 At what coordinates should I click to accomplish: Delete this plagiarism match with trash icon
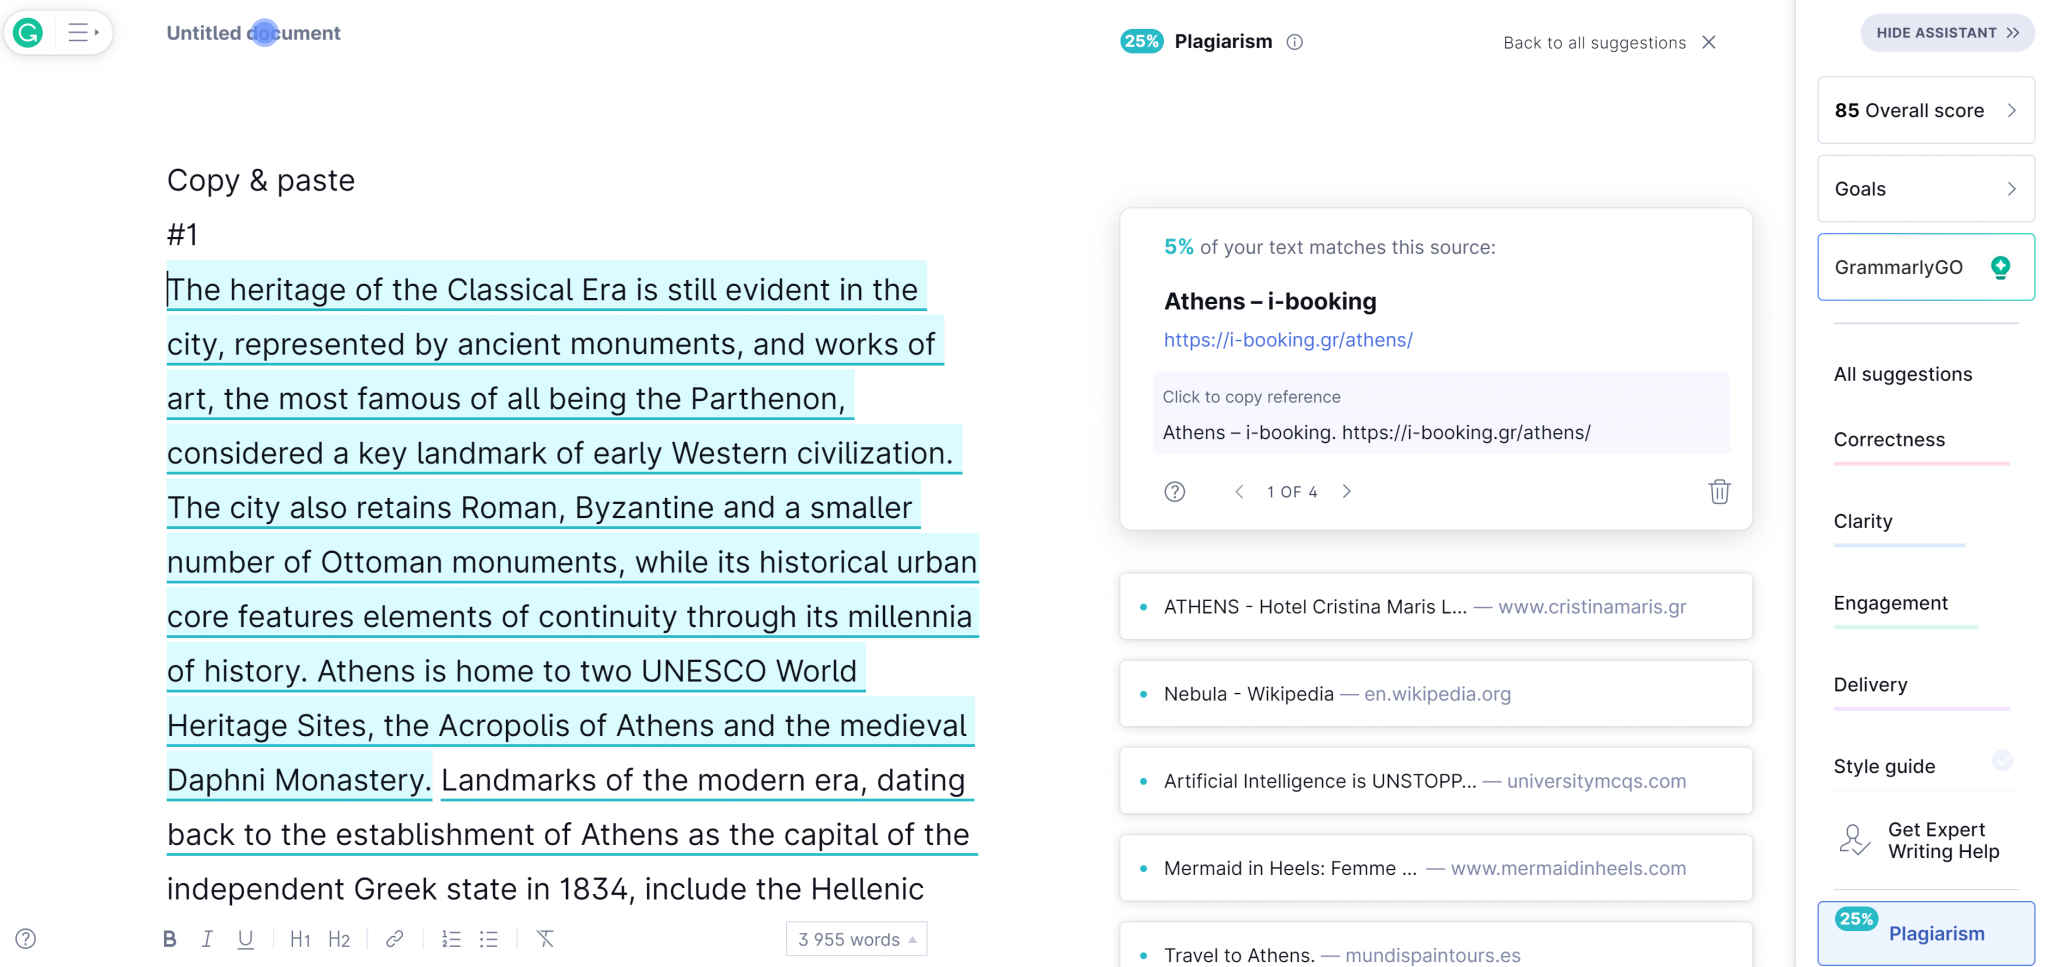1719,492
